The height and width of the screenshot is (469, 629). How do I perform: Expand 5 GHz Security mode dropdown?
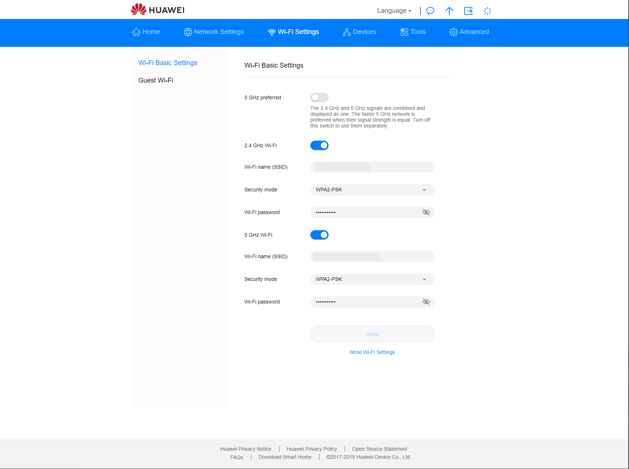coord(372,279)
